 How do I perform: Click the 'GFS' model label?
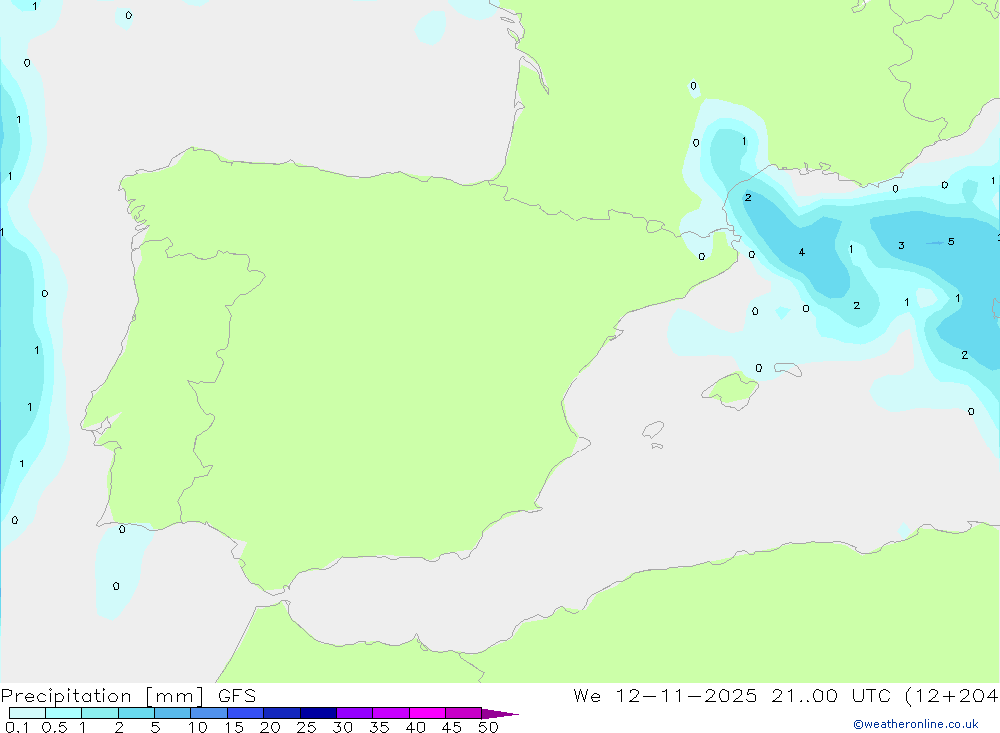click(237, 695)
